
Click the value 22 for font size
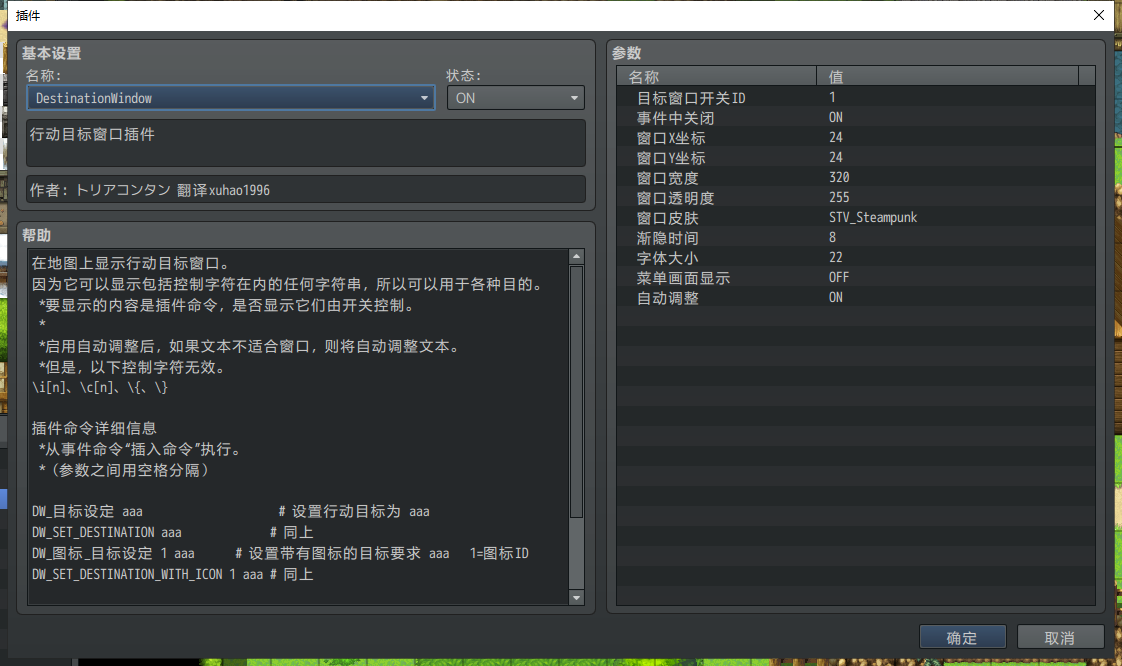(x=836, y=258)
